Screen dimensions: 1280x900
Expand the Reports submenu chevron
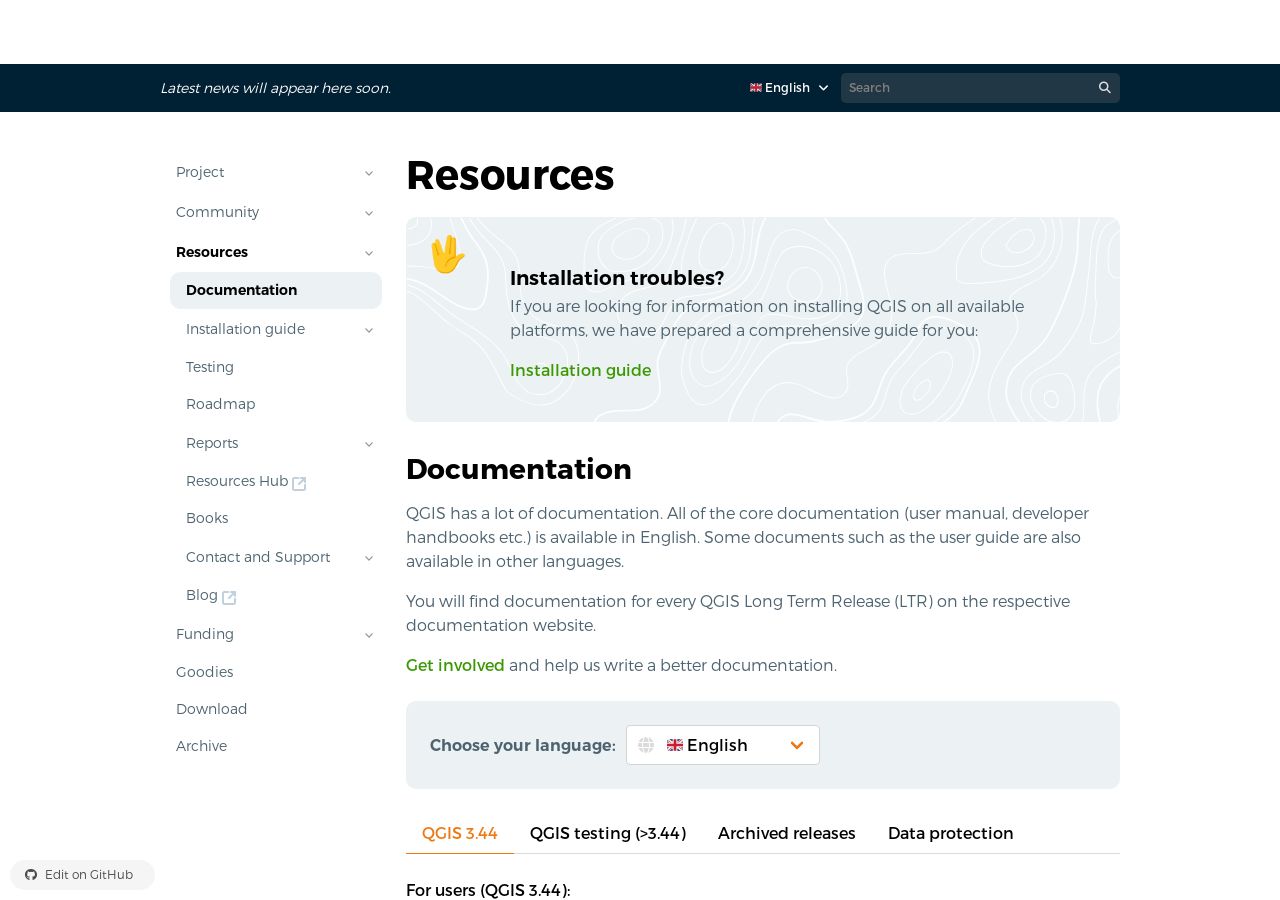[x=368, y=444]
